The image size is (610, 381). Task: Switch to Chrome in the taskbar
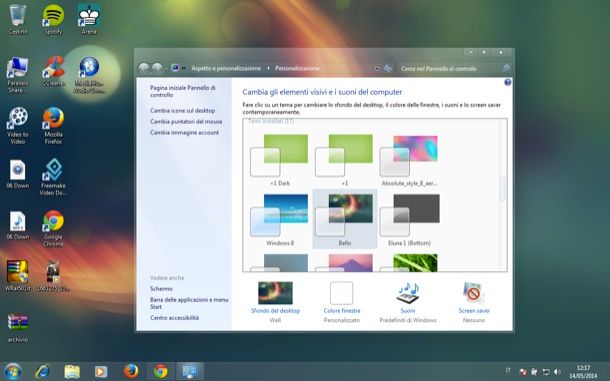[161, 371]
